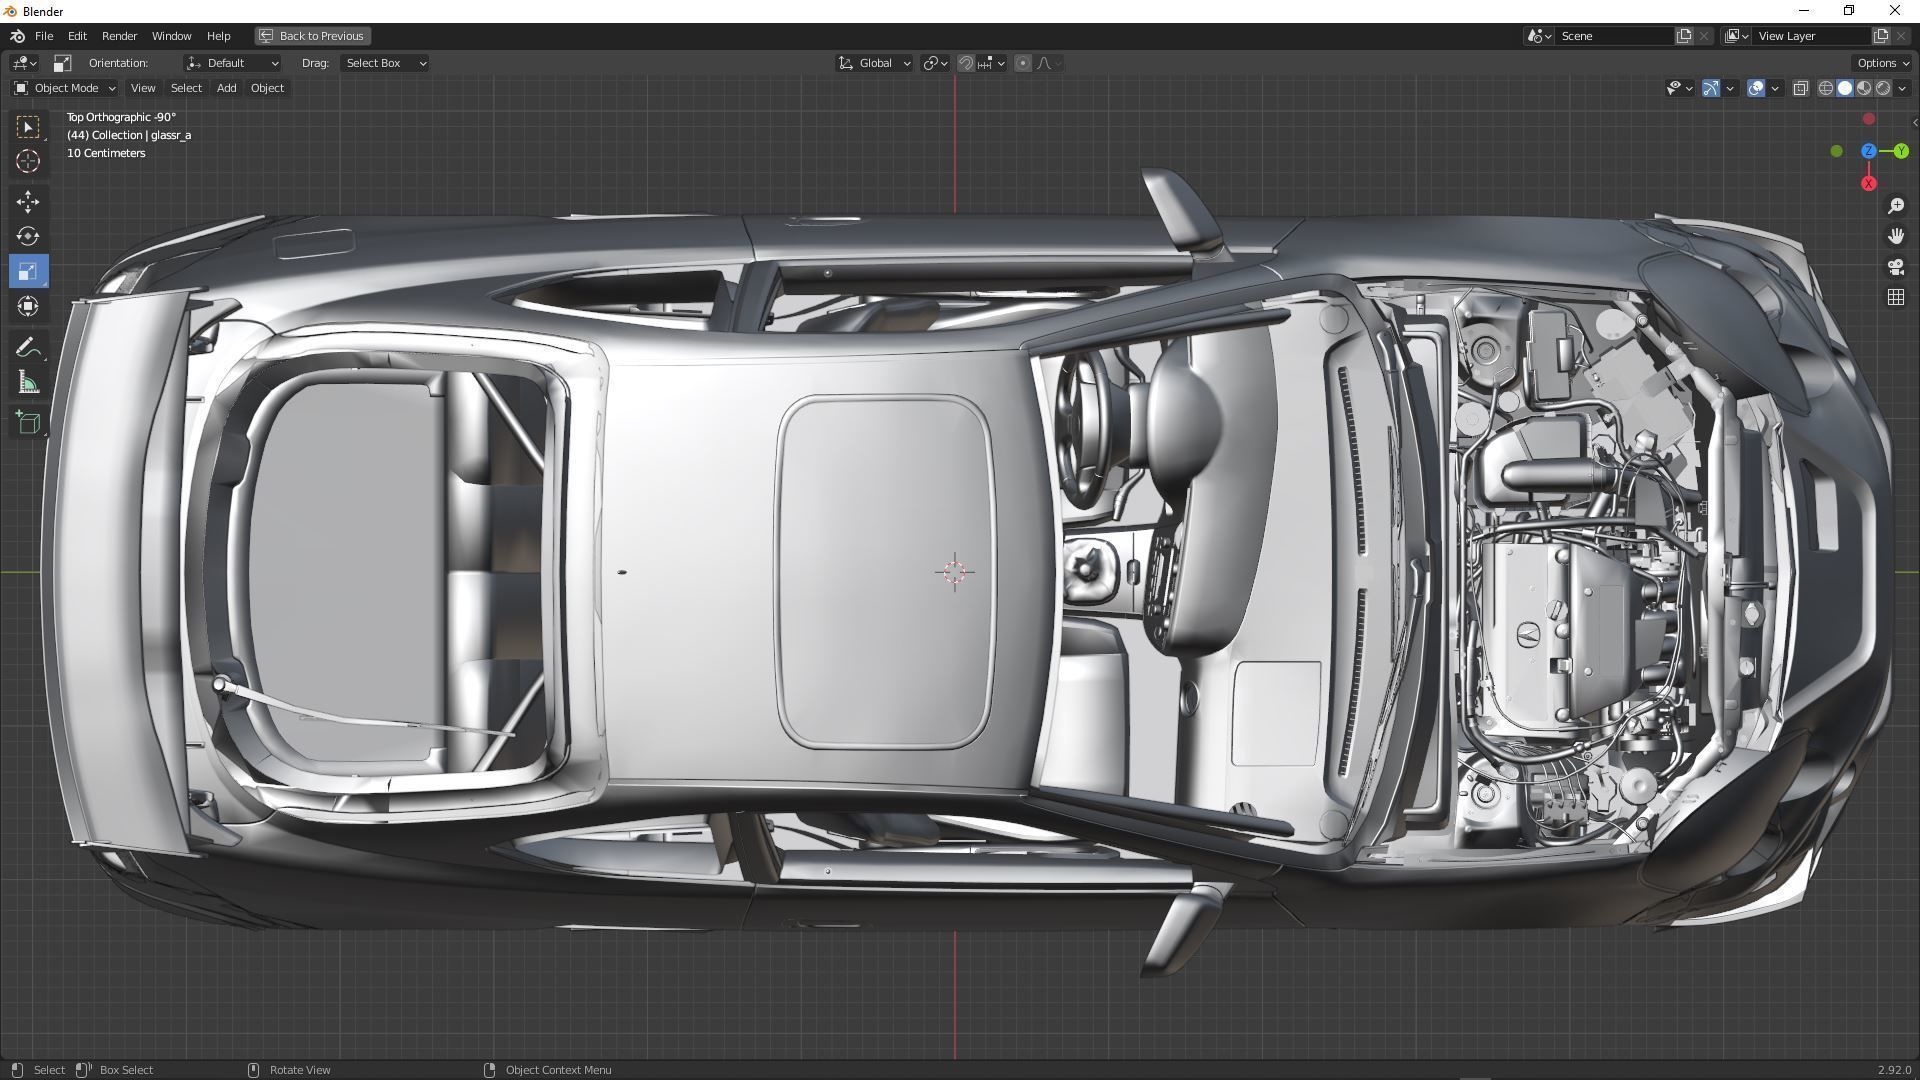Click the View Layer name field
This screenshot has height=1080, width=1920.
(1812, 36)
